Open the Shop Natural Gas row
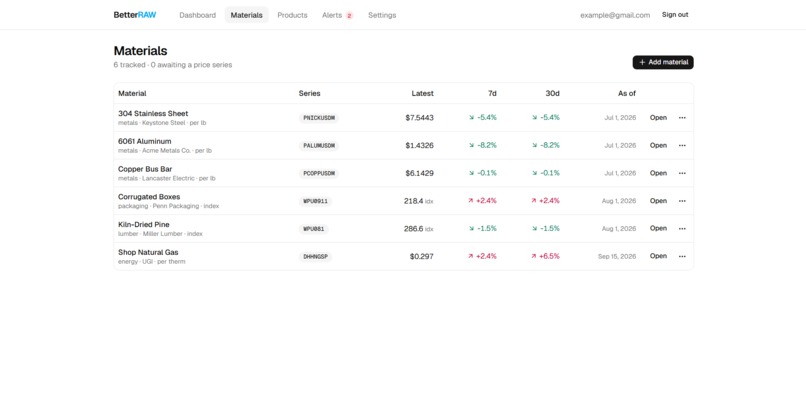This screenshot has width=806, height=415. point(658,256)
